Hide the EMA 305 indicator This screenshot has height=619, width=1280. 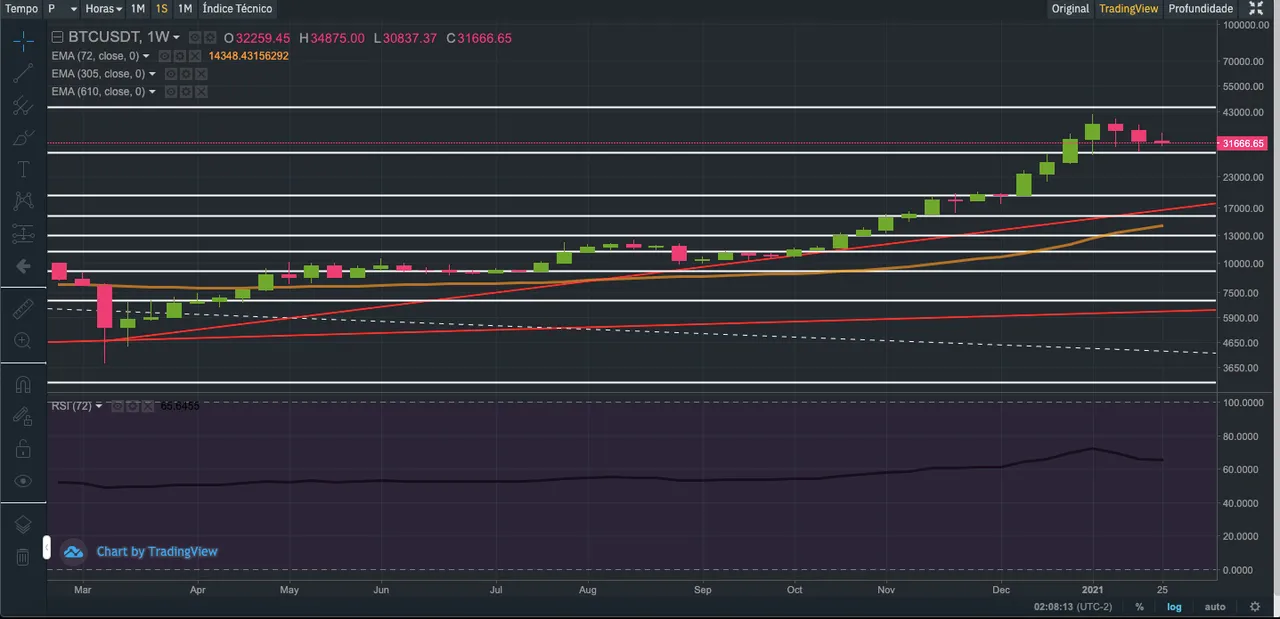click(171, 74)
